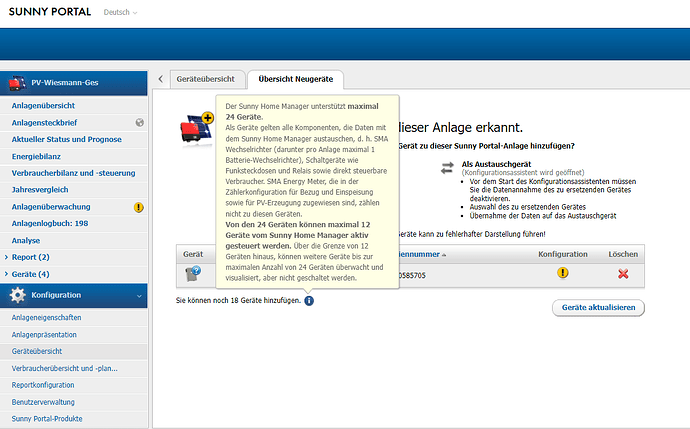The image size is (690, 429).
Task: Click the yellow warning icon beside Anlagenüberwachung
Action: [x=139, y=207]
